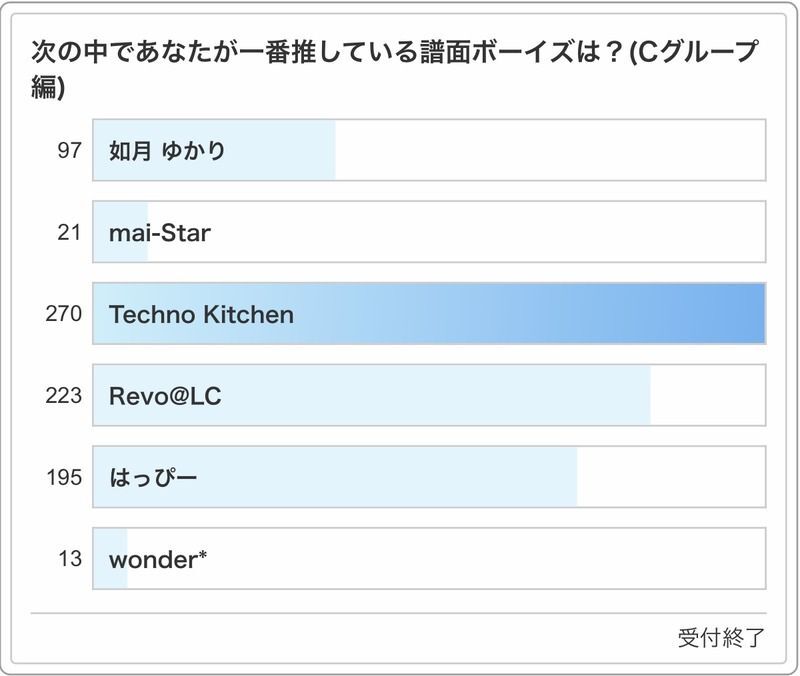
Task: Select the Techno Kitchen option label
Action: (x=201, y=315)
